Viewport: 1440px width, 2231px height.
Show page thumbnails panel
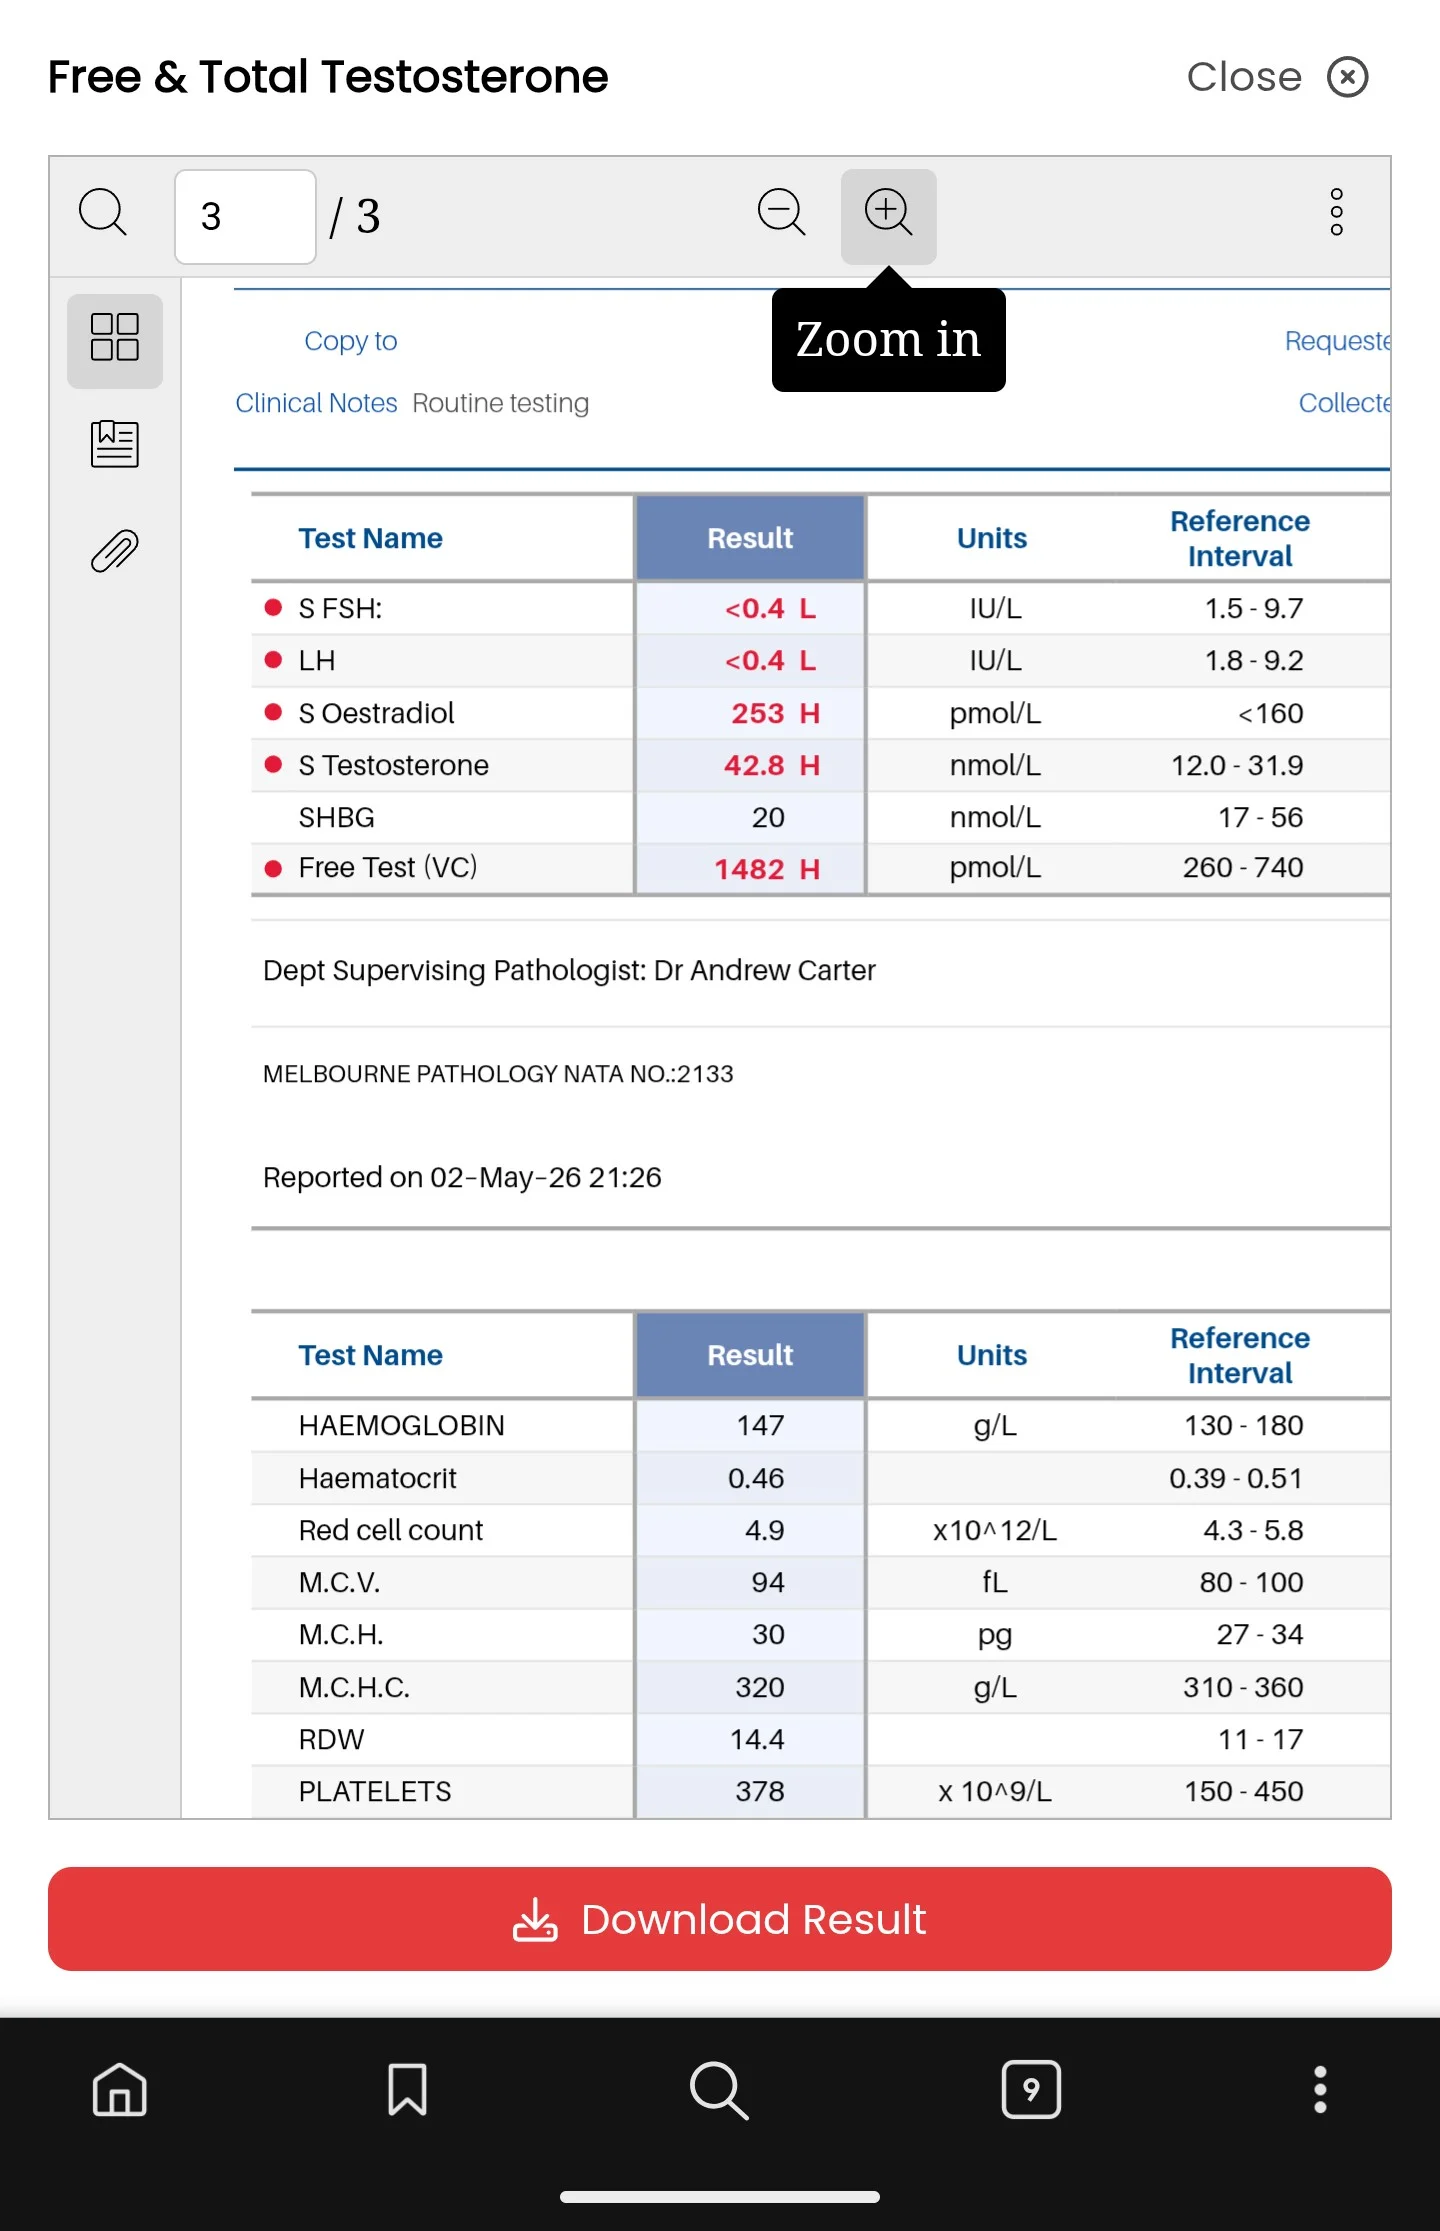pos(115,340)
